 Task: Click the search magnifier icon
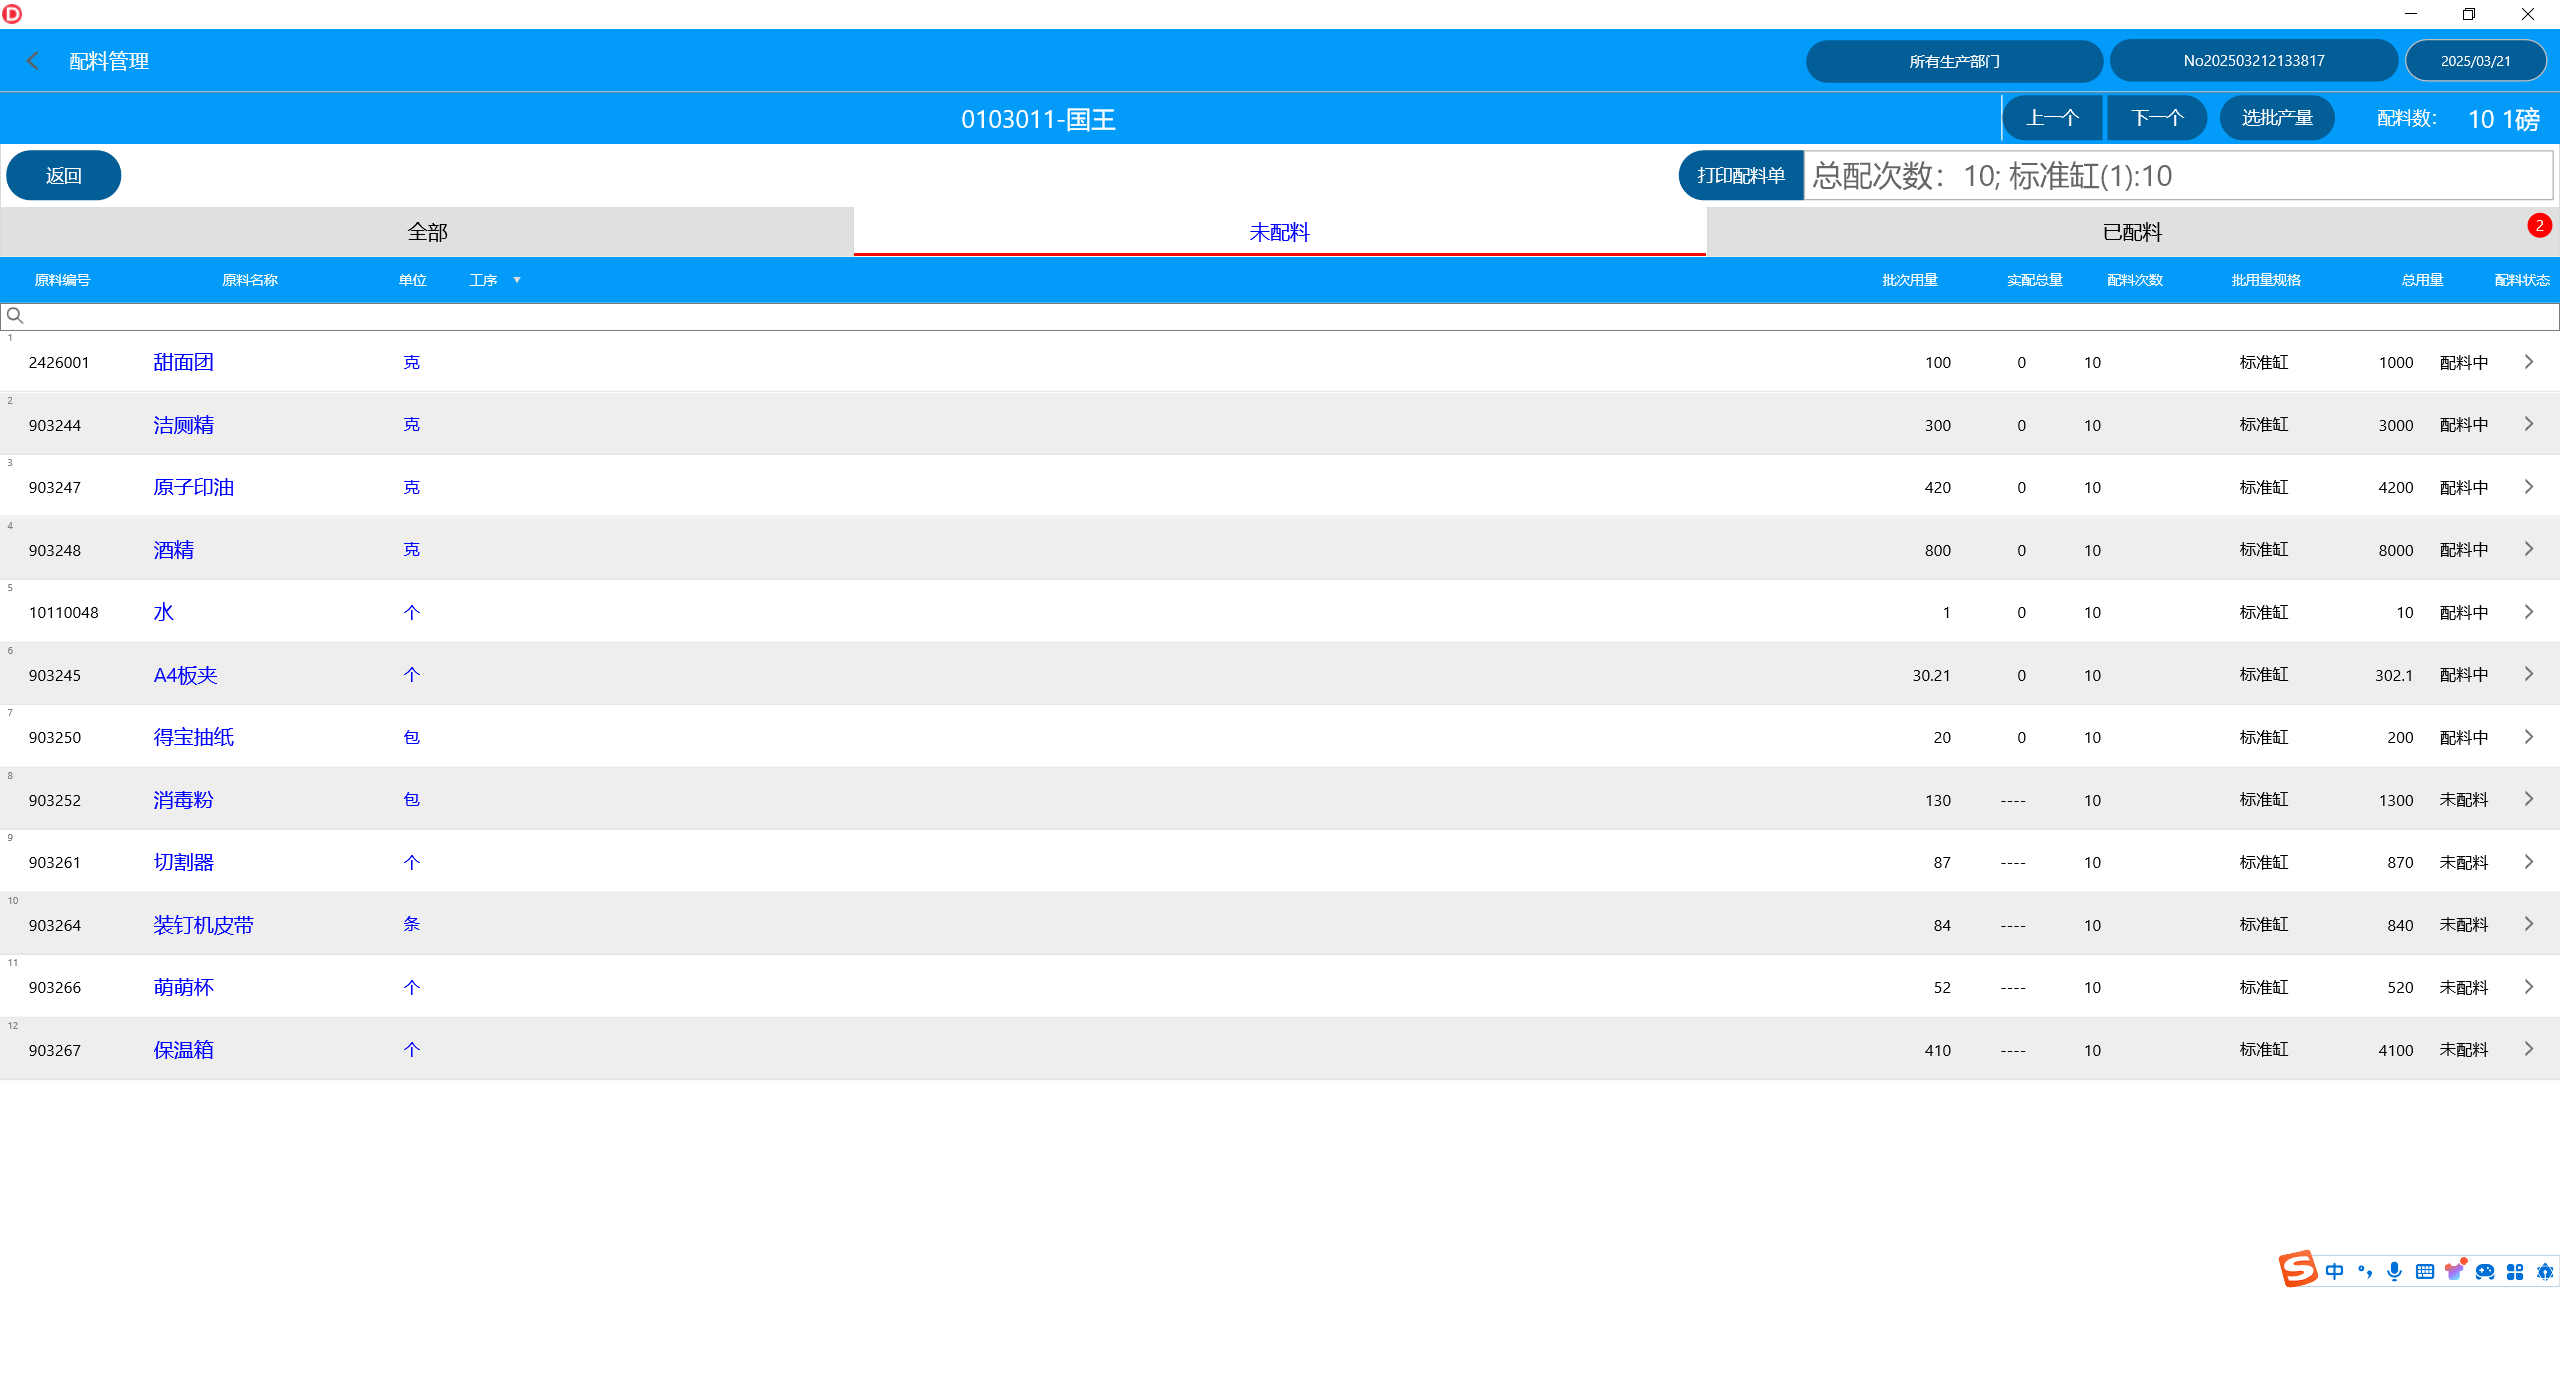[x=15, y=316]
